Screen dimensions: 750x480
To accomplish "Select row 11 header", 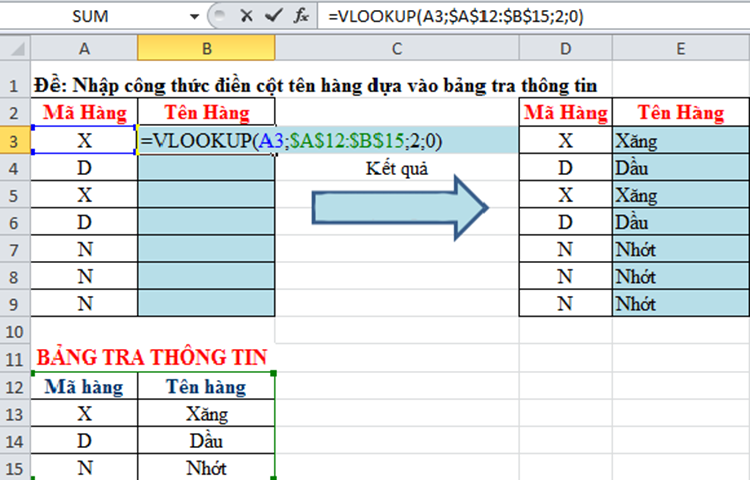I will pyautogui.click(x=14, y=359).
